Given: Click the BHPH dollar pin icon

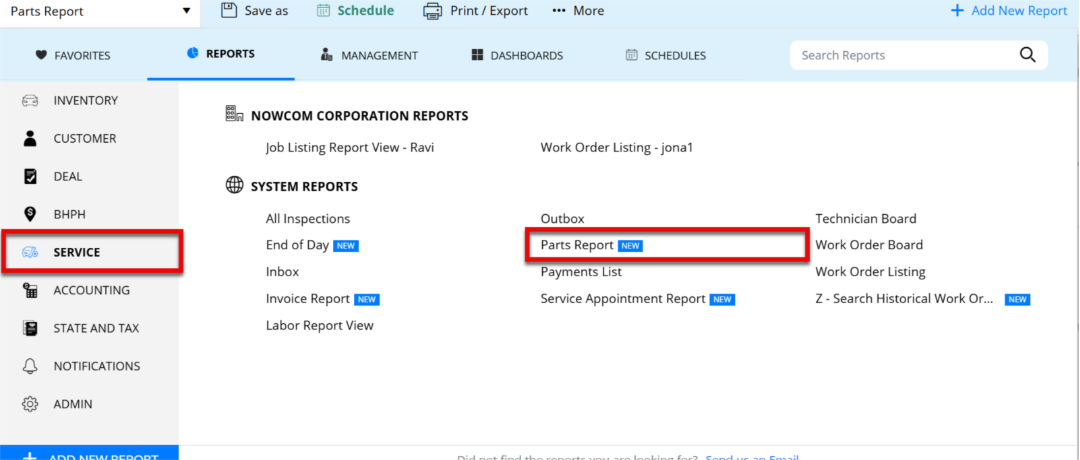Looking at the screenshot, I should [30, 215].
